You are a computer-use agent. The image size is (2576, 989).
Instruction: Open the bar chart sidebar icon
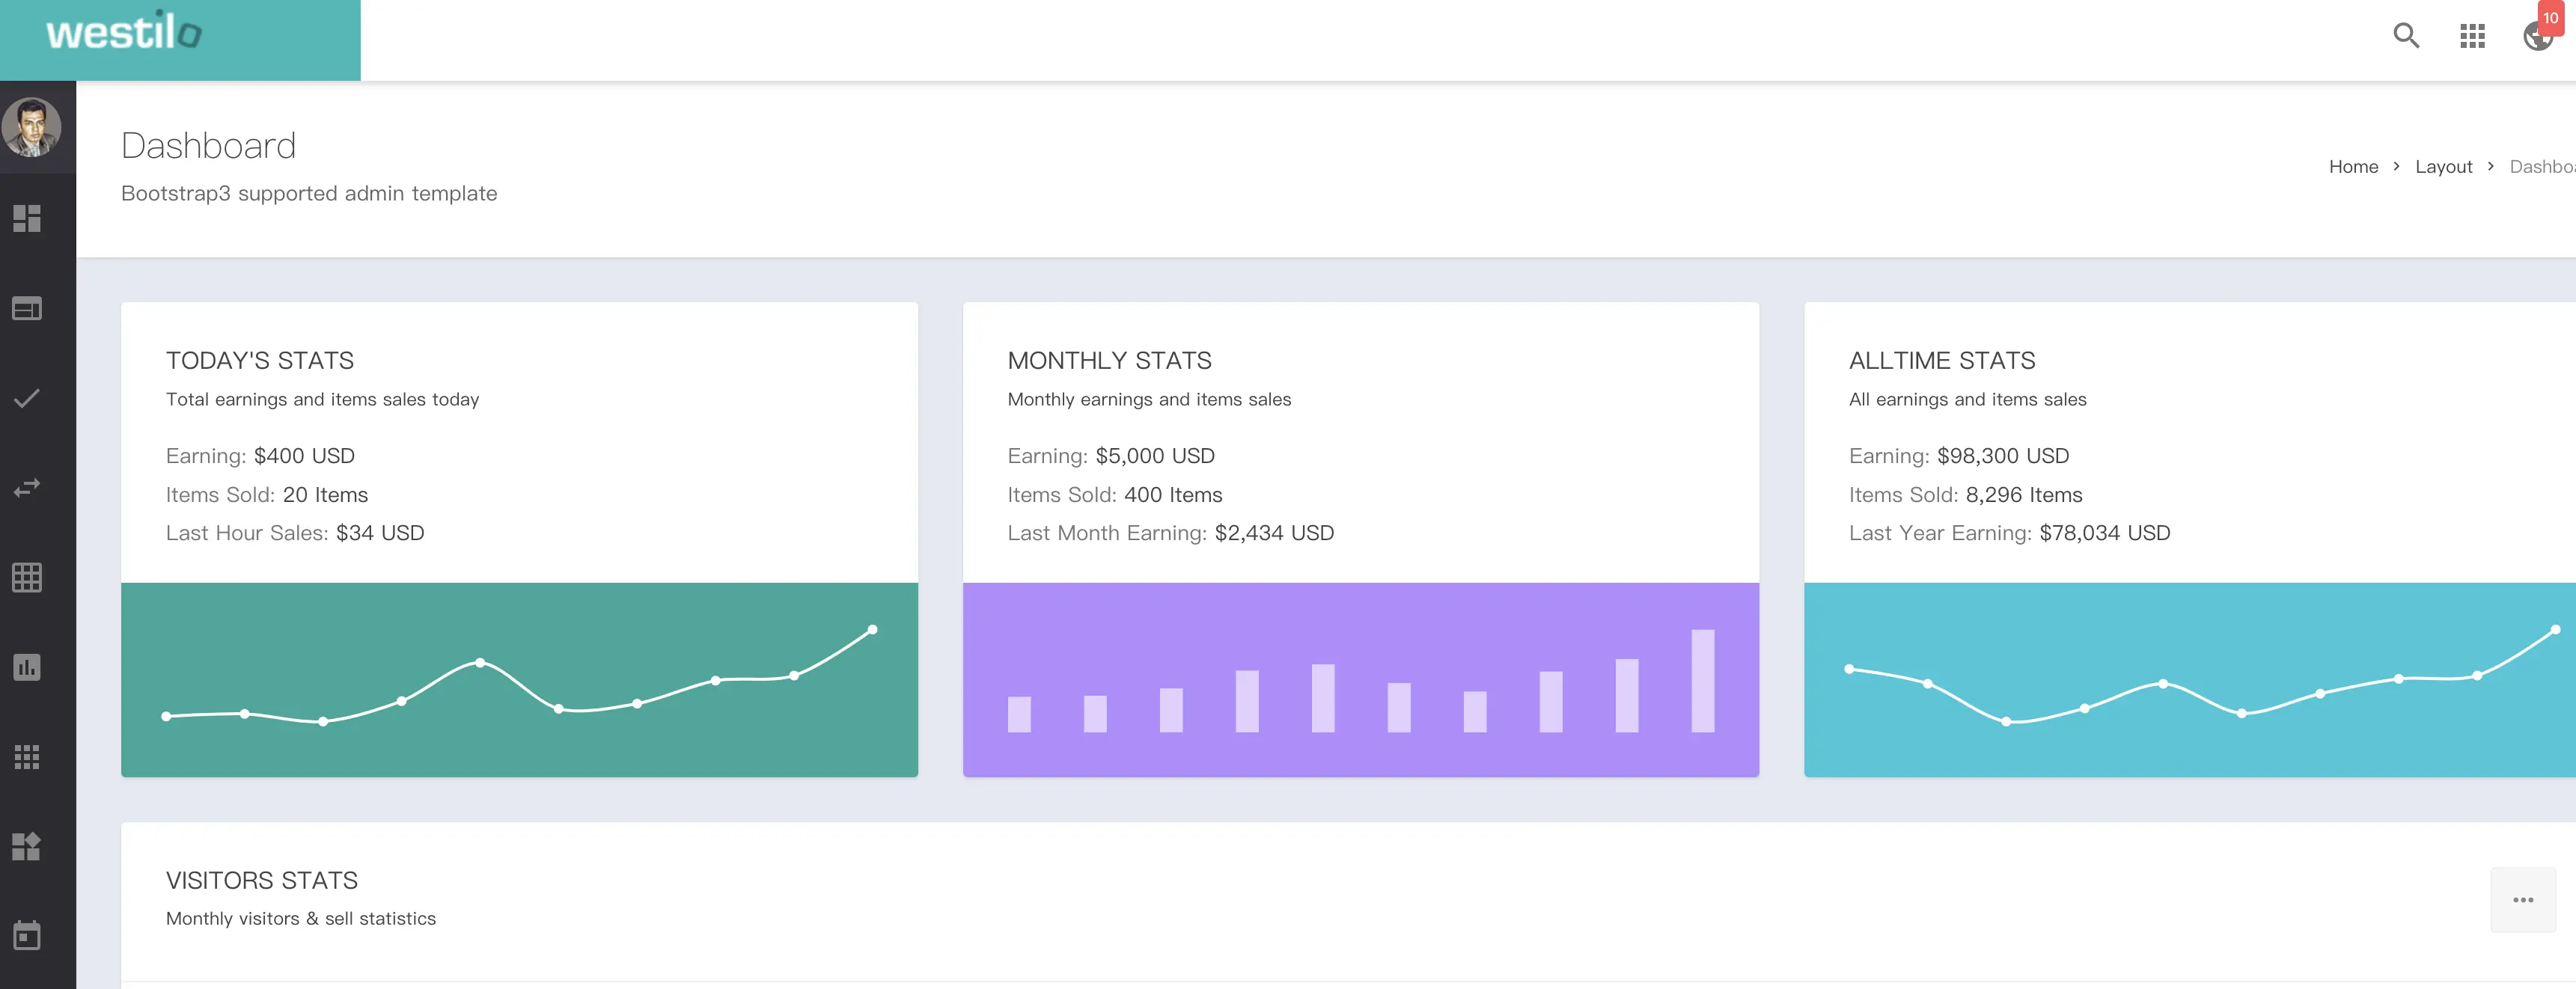[27, 667]
